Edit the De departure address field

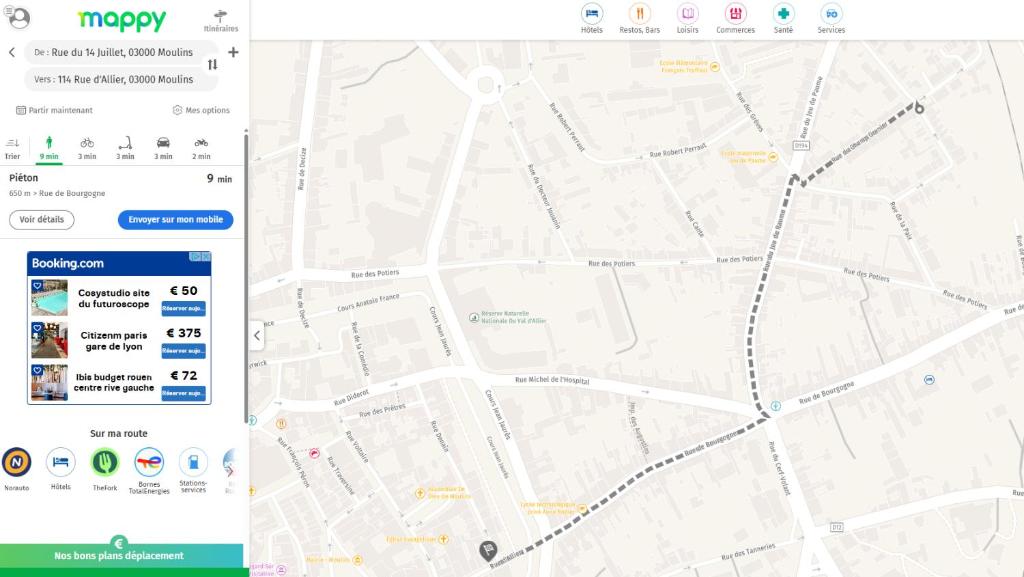pos(121,52)
